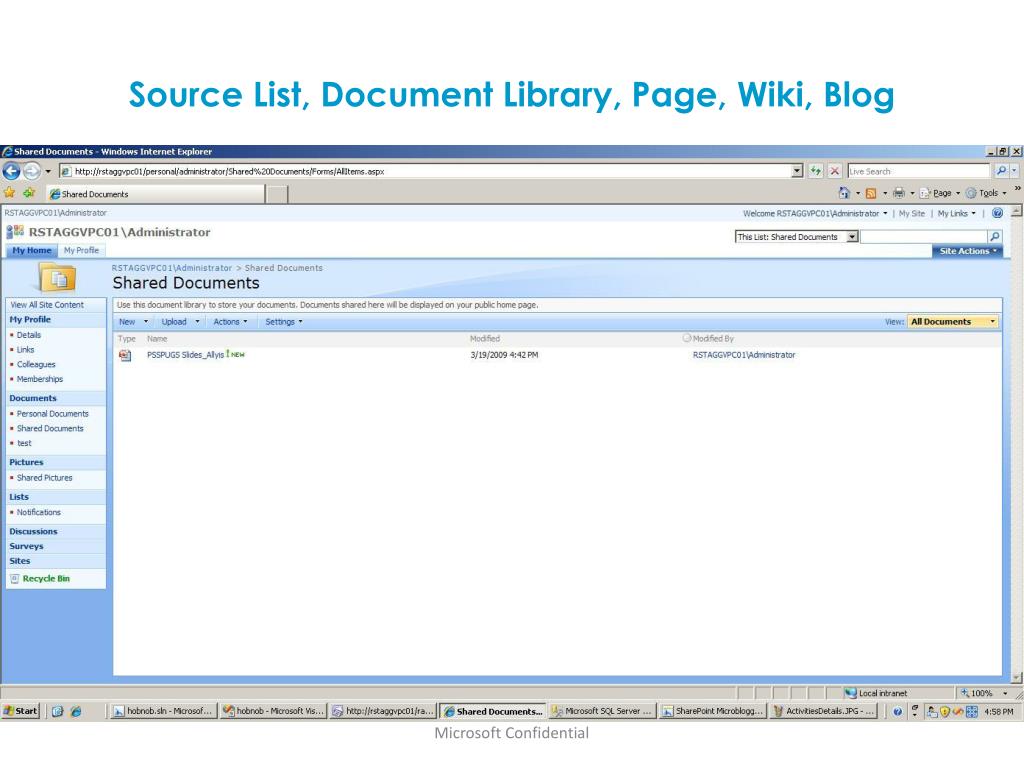The width and height of the screenshot is (1024, 768).
Task: Open Notifications list link
Action: [39, 513]
